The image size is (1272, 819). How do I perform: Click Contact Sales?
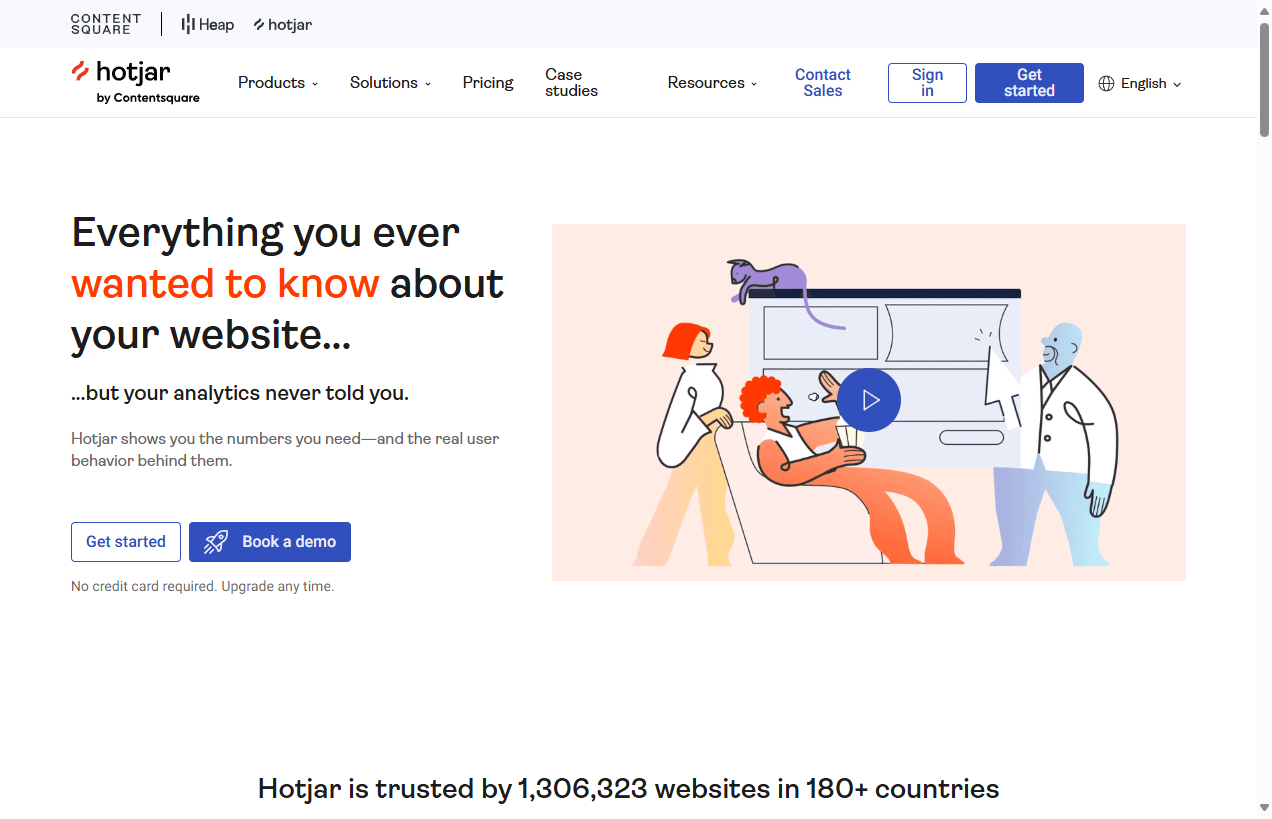822,82
